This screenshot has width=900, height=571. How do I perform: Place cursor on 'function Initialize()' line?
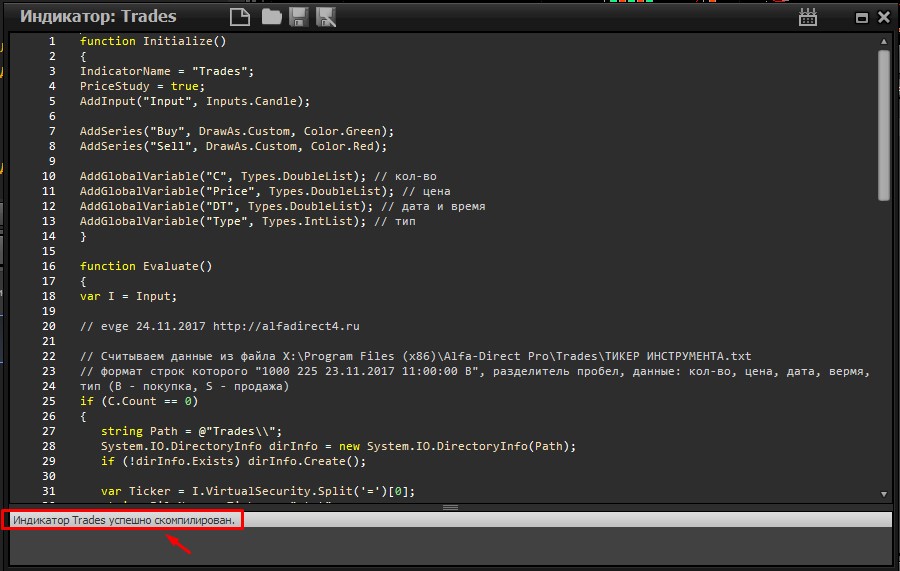(x=153, y=41)
